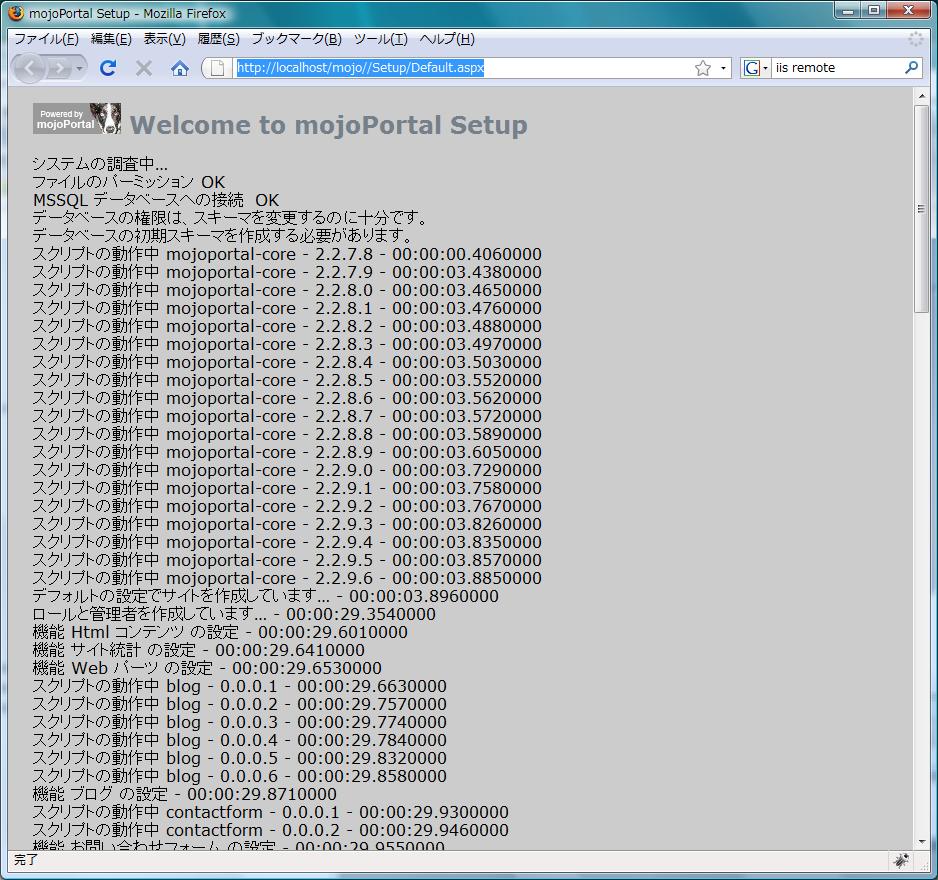The width and height of the screenshot is (938, 880).
Task: Go back using the Back arrow button
Action: [29, 69]
